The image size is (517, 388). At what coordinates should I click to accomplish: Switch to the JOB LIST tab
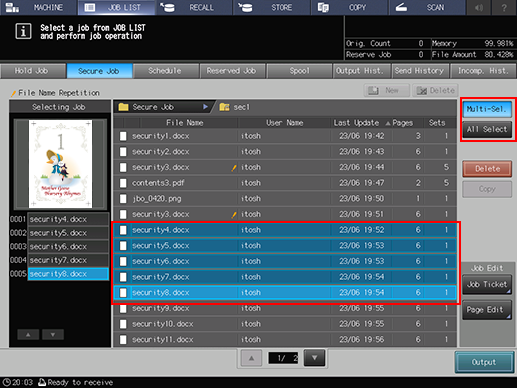click(x=116, y=7)
